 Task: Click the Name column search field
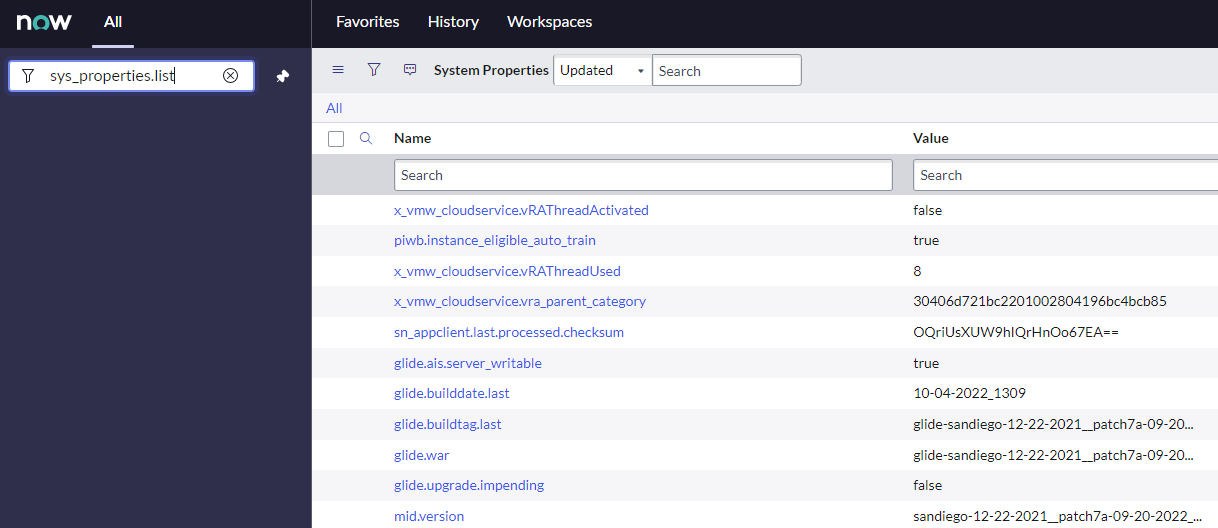643,175
